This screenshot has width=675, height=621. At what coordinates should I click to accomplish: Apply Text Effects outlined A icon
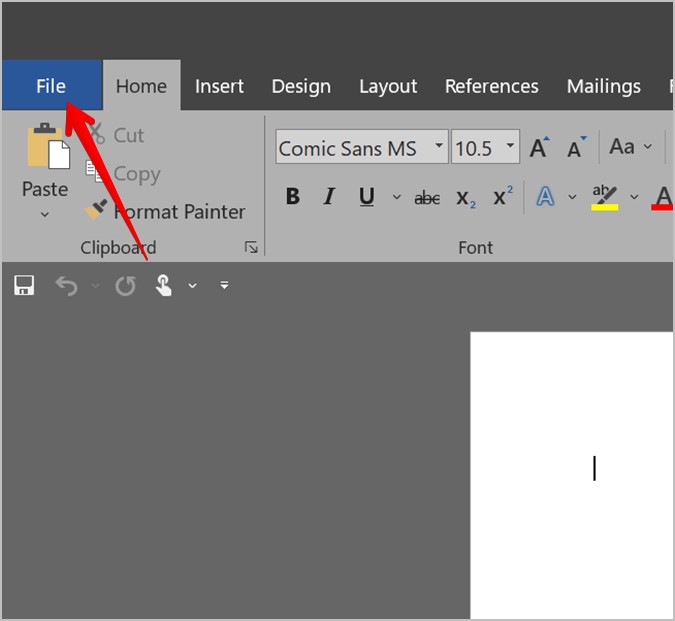click(x=545, y=196)
